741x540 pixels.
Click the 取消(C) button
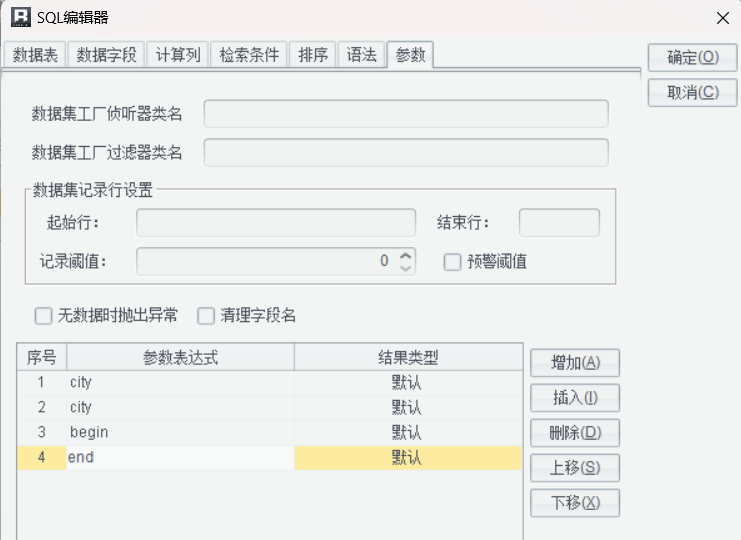click(692, 92)
